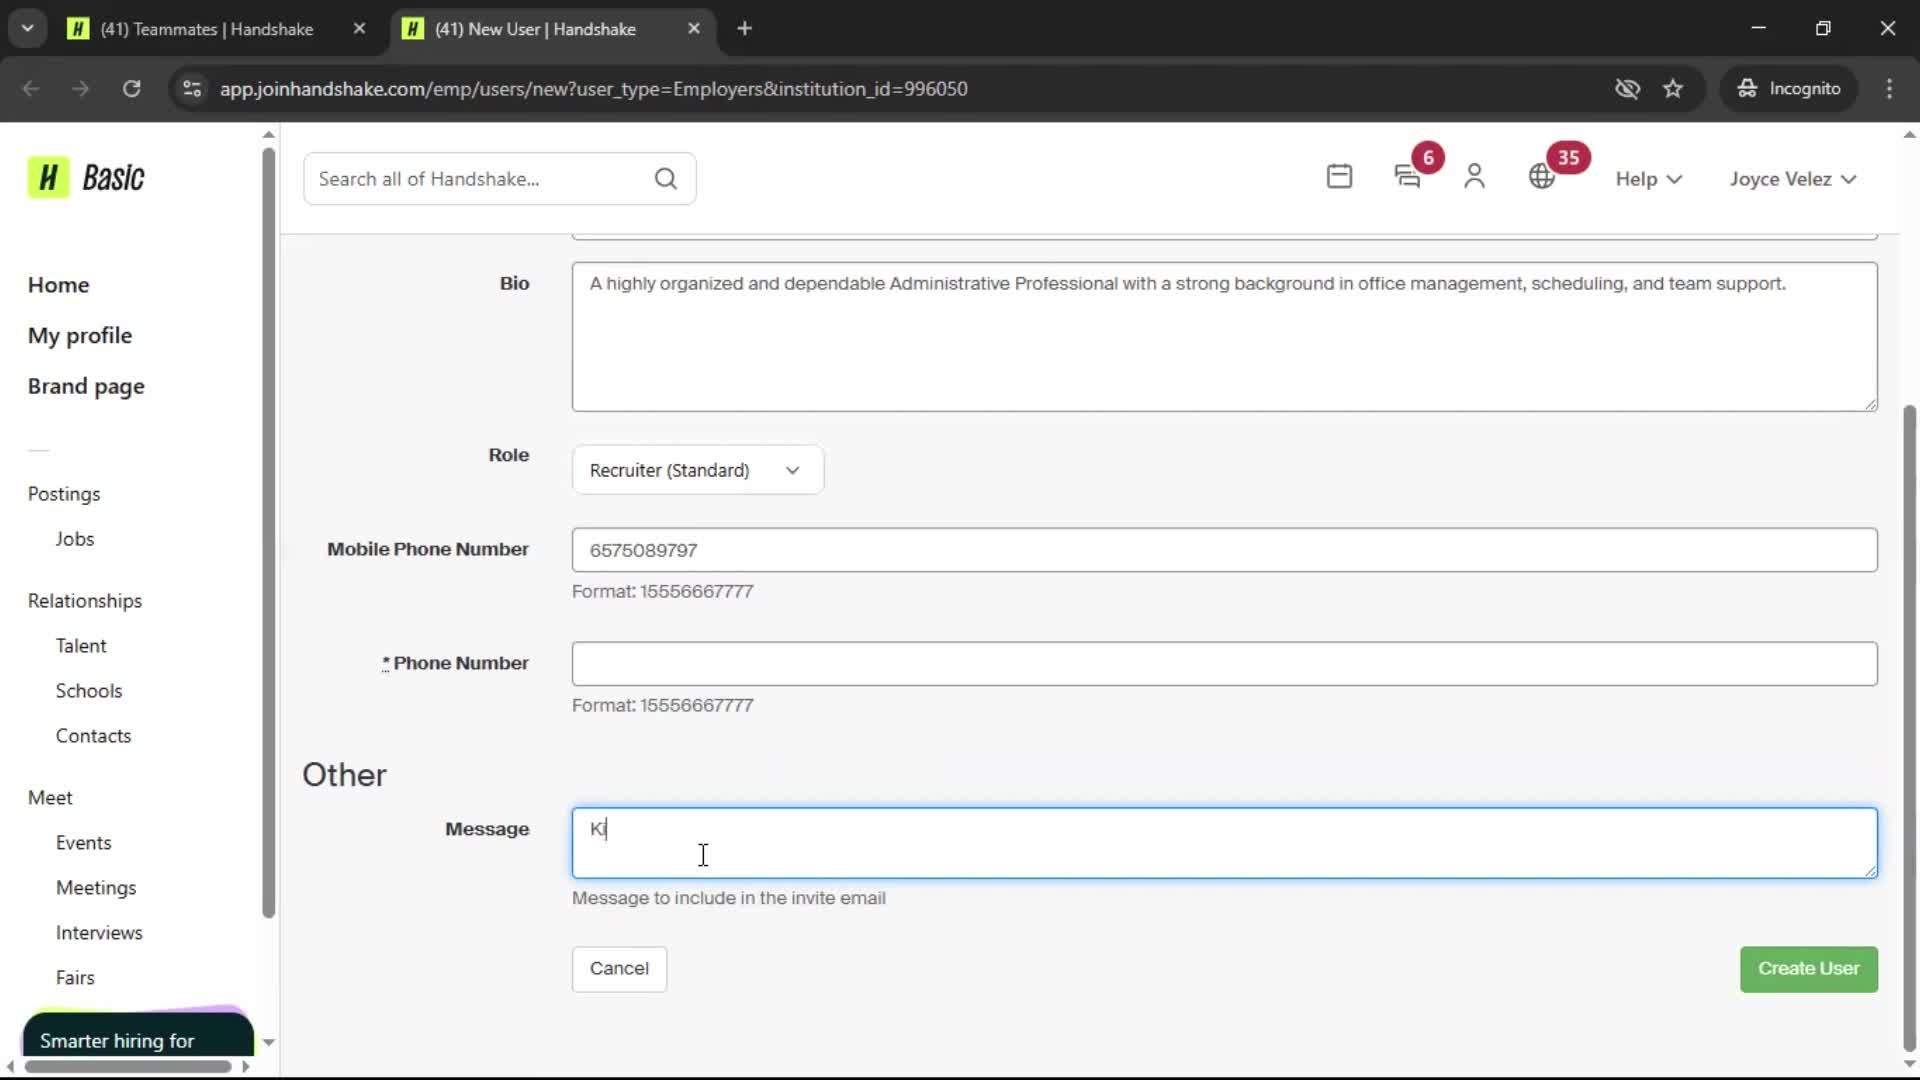The height and width of the screenshot is (1080, 1920).
Task: Open messages icon with 6 badge
Action: click(x=1407, y=177)
